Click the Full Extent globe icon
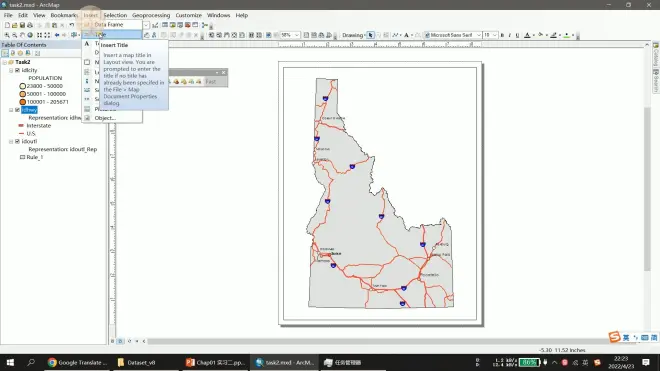The image size is (660, 371). pyautogui.click(x=30, y=35)
